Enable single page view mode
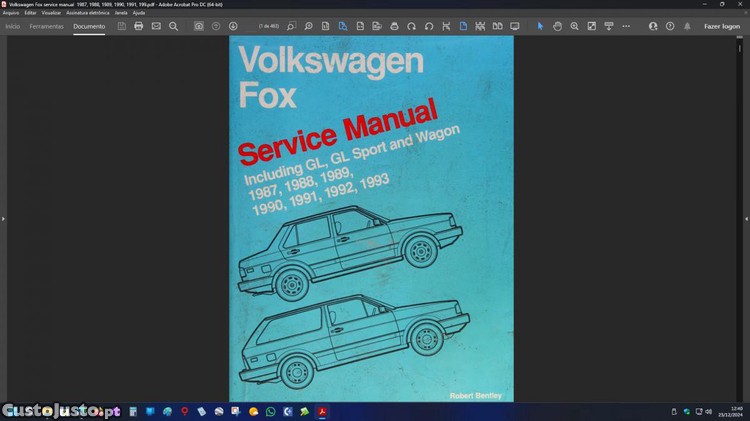This screenshot has height=421, width=750. 463,26
